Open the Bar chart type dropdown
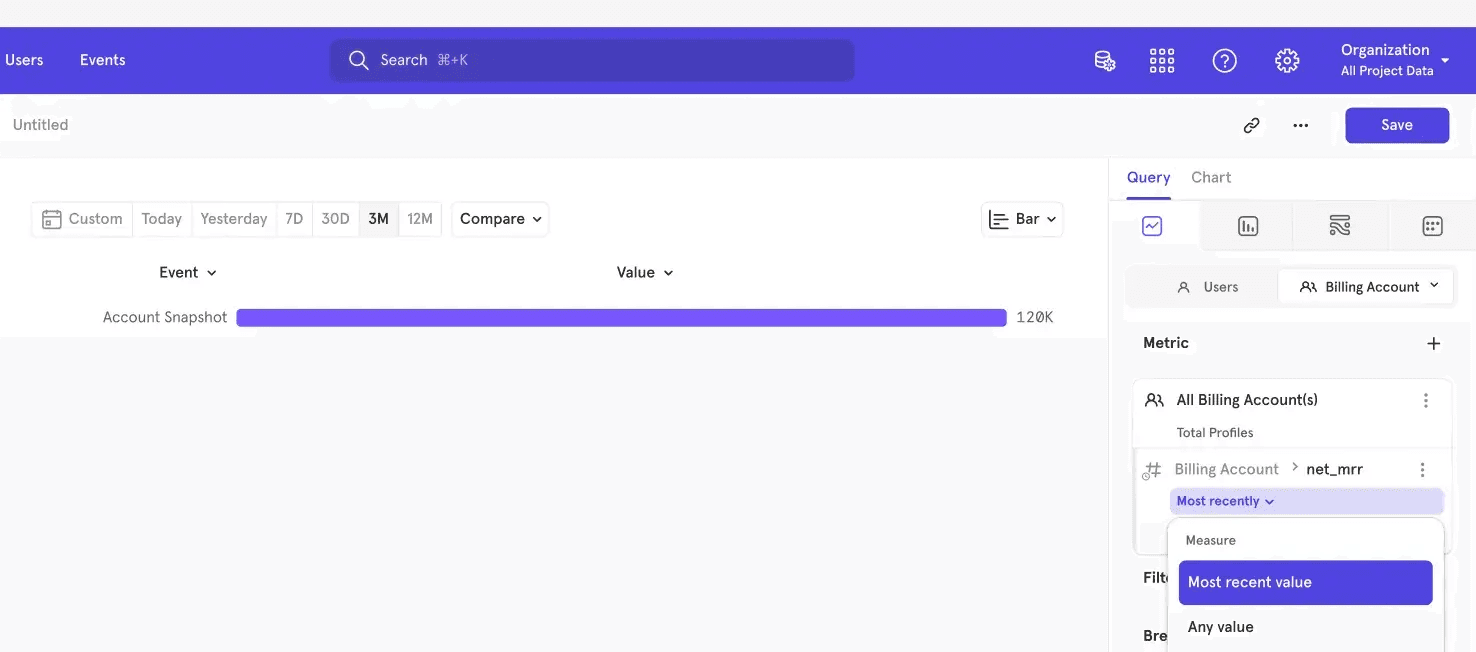 pyautogui.click(x=1022, y=219)
